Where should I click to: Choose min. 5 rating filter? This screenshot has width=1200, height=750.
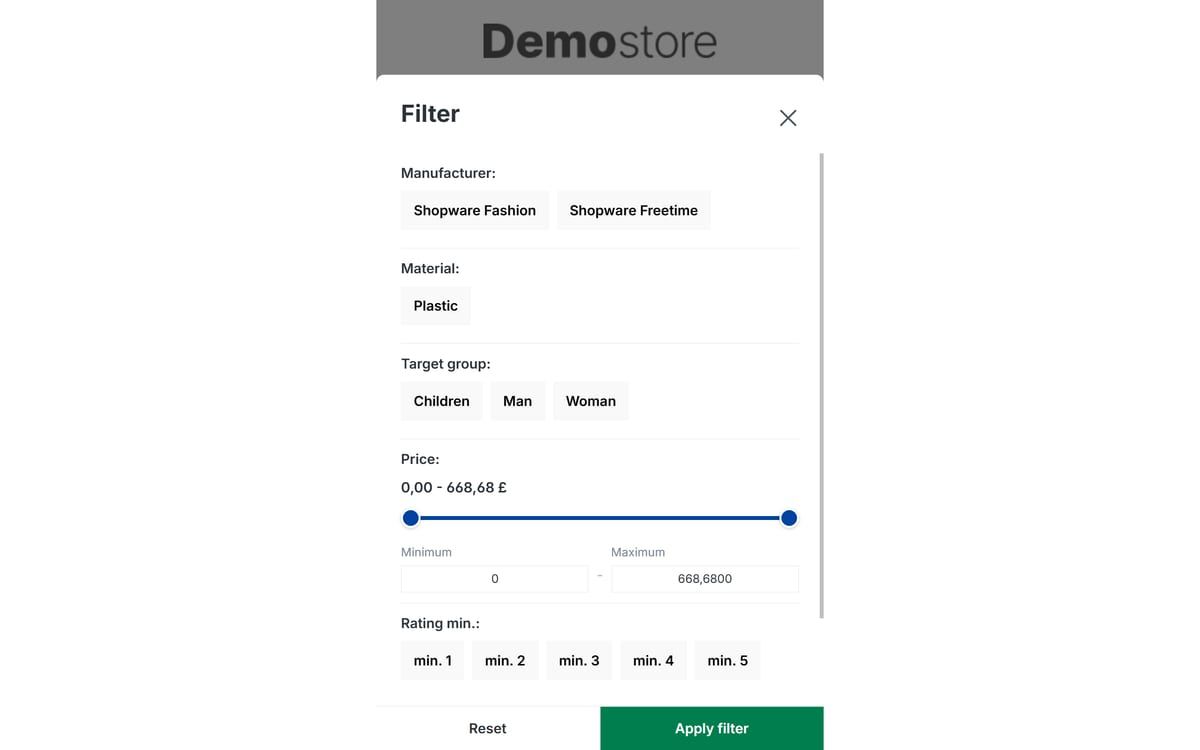tap(728, 661)
